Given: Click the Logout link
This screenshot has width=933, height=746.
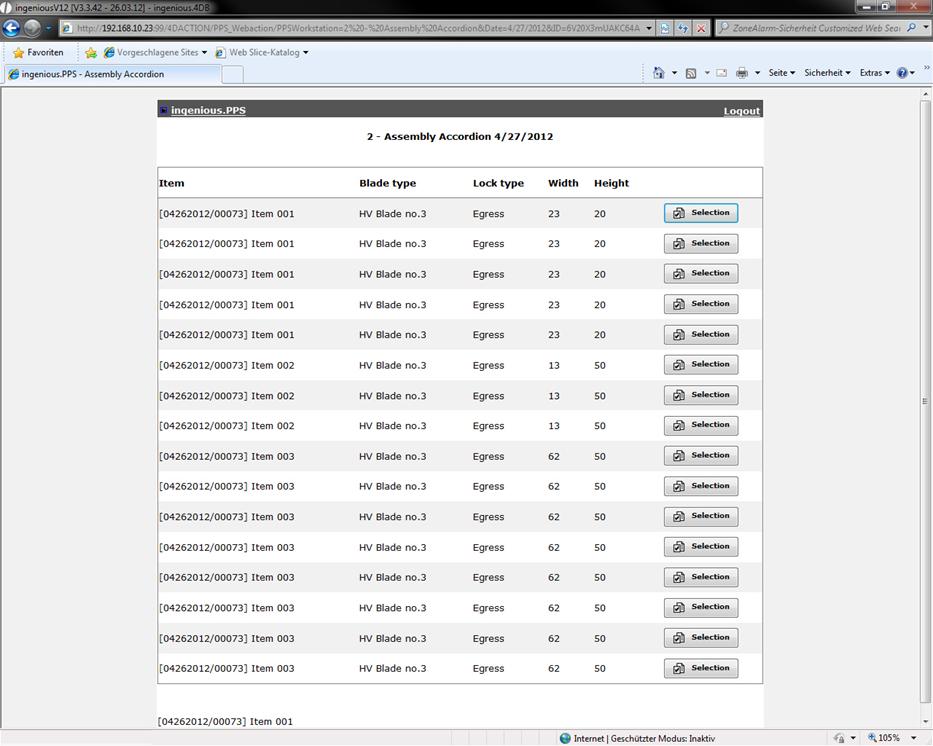Looking at the screenshot, I should 741,111.
